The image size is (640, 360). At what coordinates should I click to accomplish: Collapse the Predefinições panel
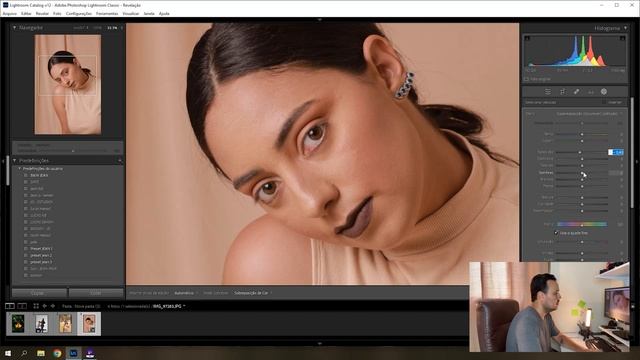tap(15, 160)
